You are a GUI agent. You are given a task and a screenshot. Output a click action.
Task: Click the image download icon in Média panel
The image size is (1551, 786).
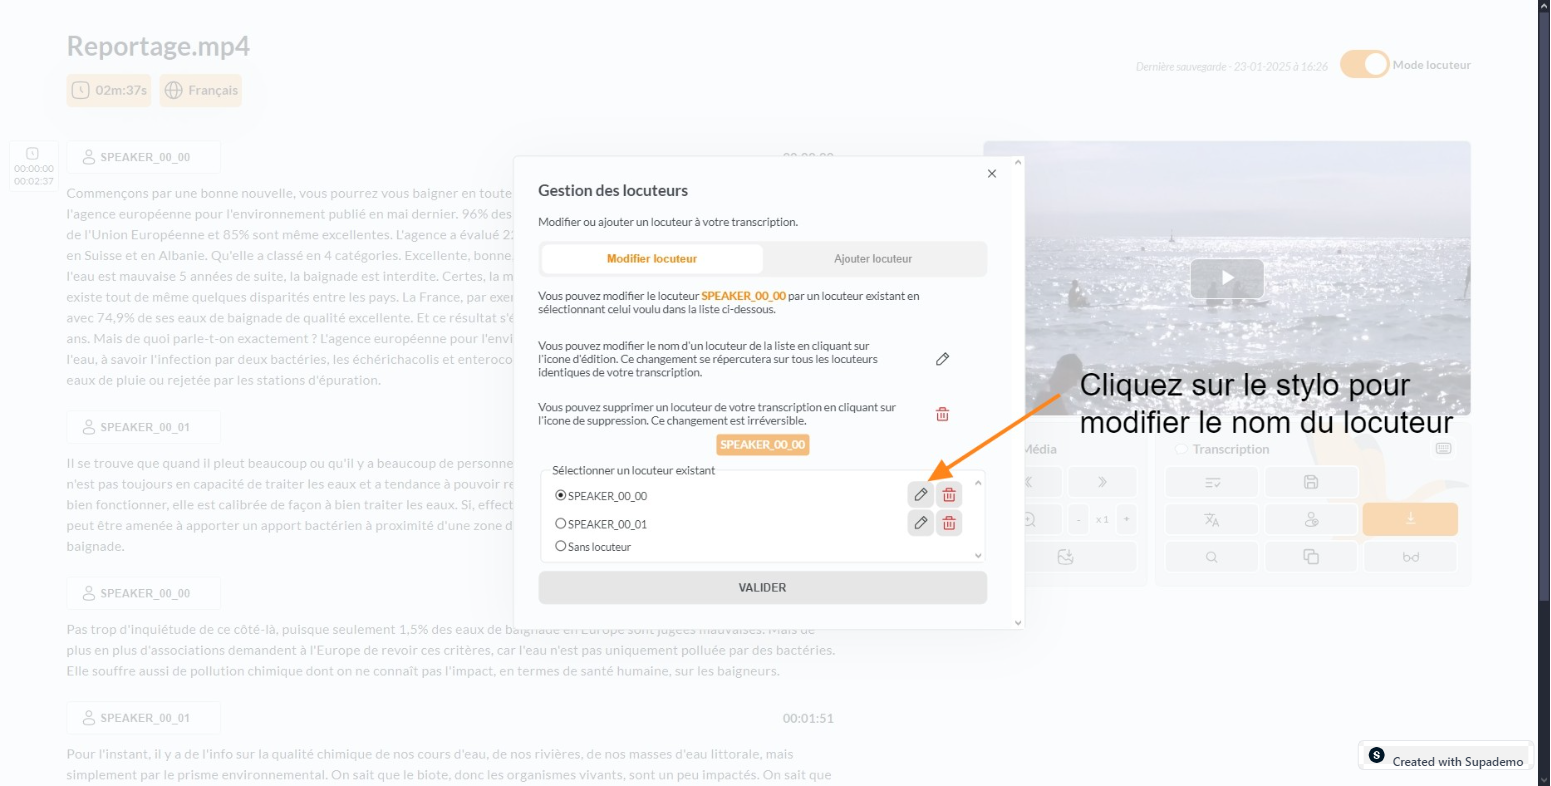pyautogui.click(x=1066, y=557)
